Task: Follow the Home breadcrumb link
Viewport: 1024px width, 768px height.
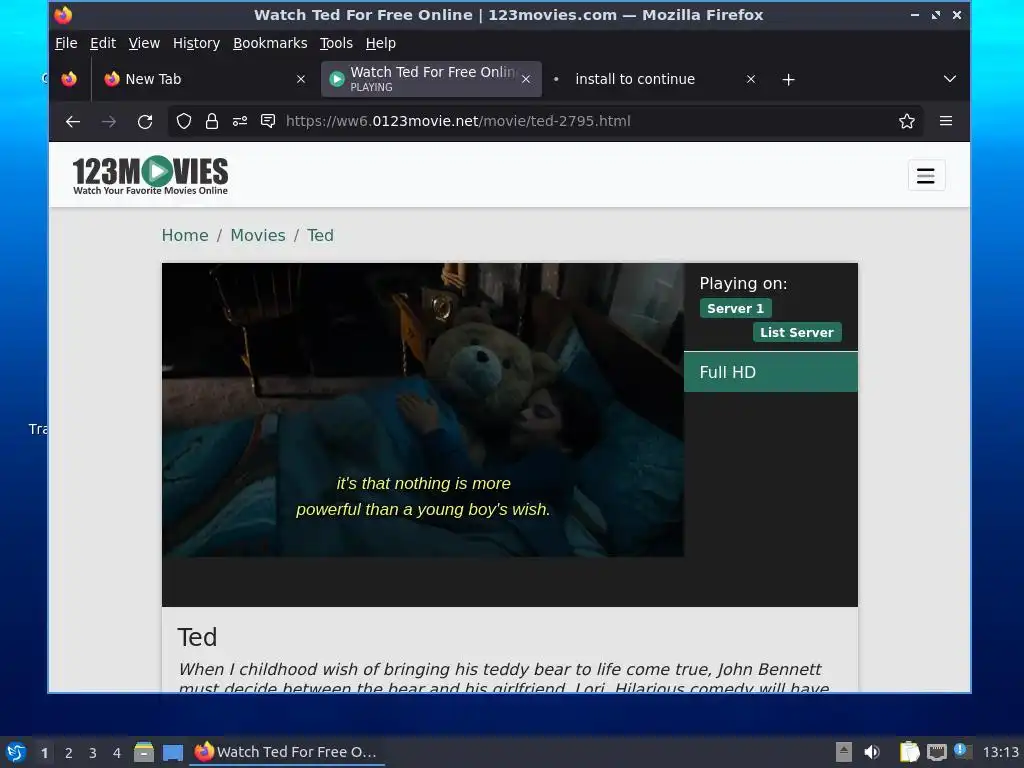Action: (185, 236)
